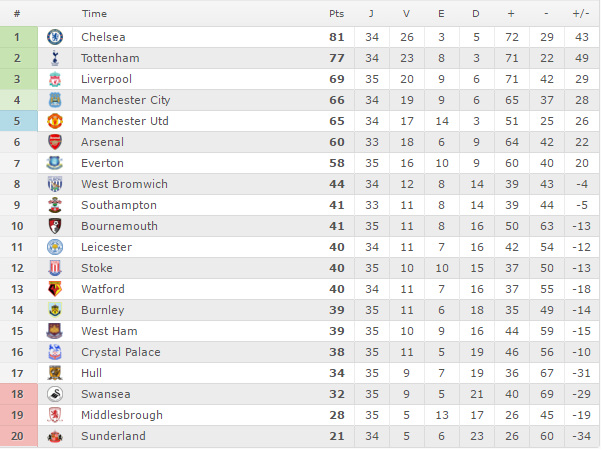Image resolution: width=601 pixels, height=449 pixels.
Task: Select the Watford crest icon
Action: click(55, 289)
